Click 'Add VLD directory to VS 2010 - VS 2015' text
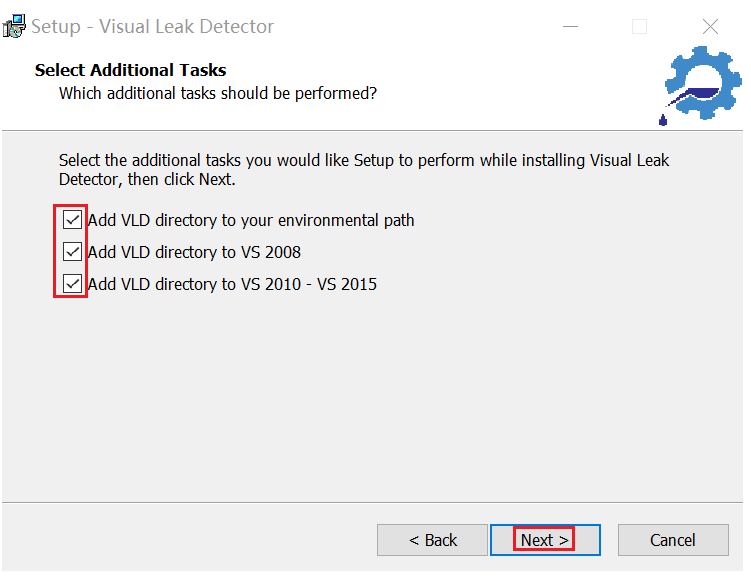This screenshot has height=583, width=751. pyautogui.click(x=232, y=284)
